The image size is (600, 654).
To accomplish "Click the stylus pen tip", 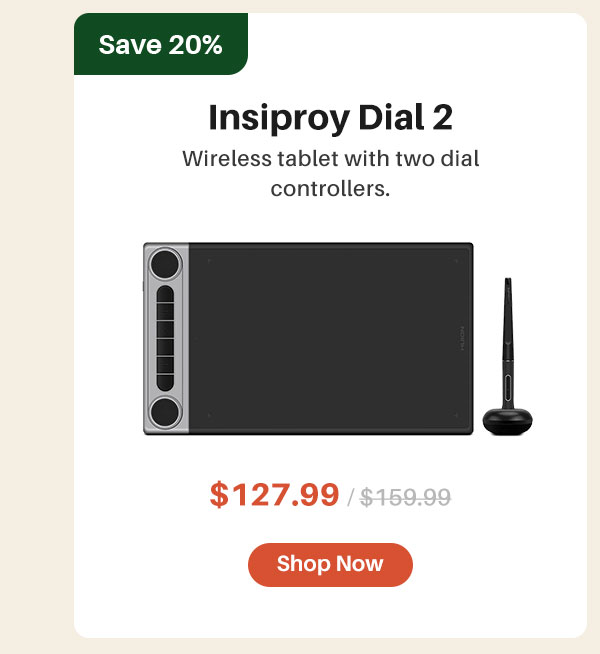I will [507, 283].
